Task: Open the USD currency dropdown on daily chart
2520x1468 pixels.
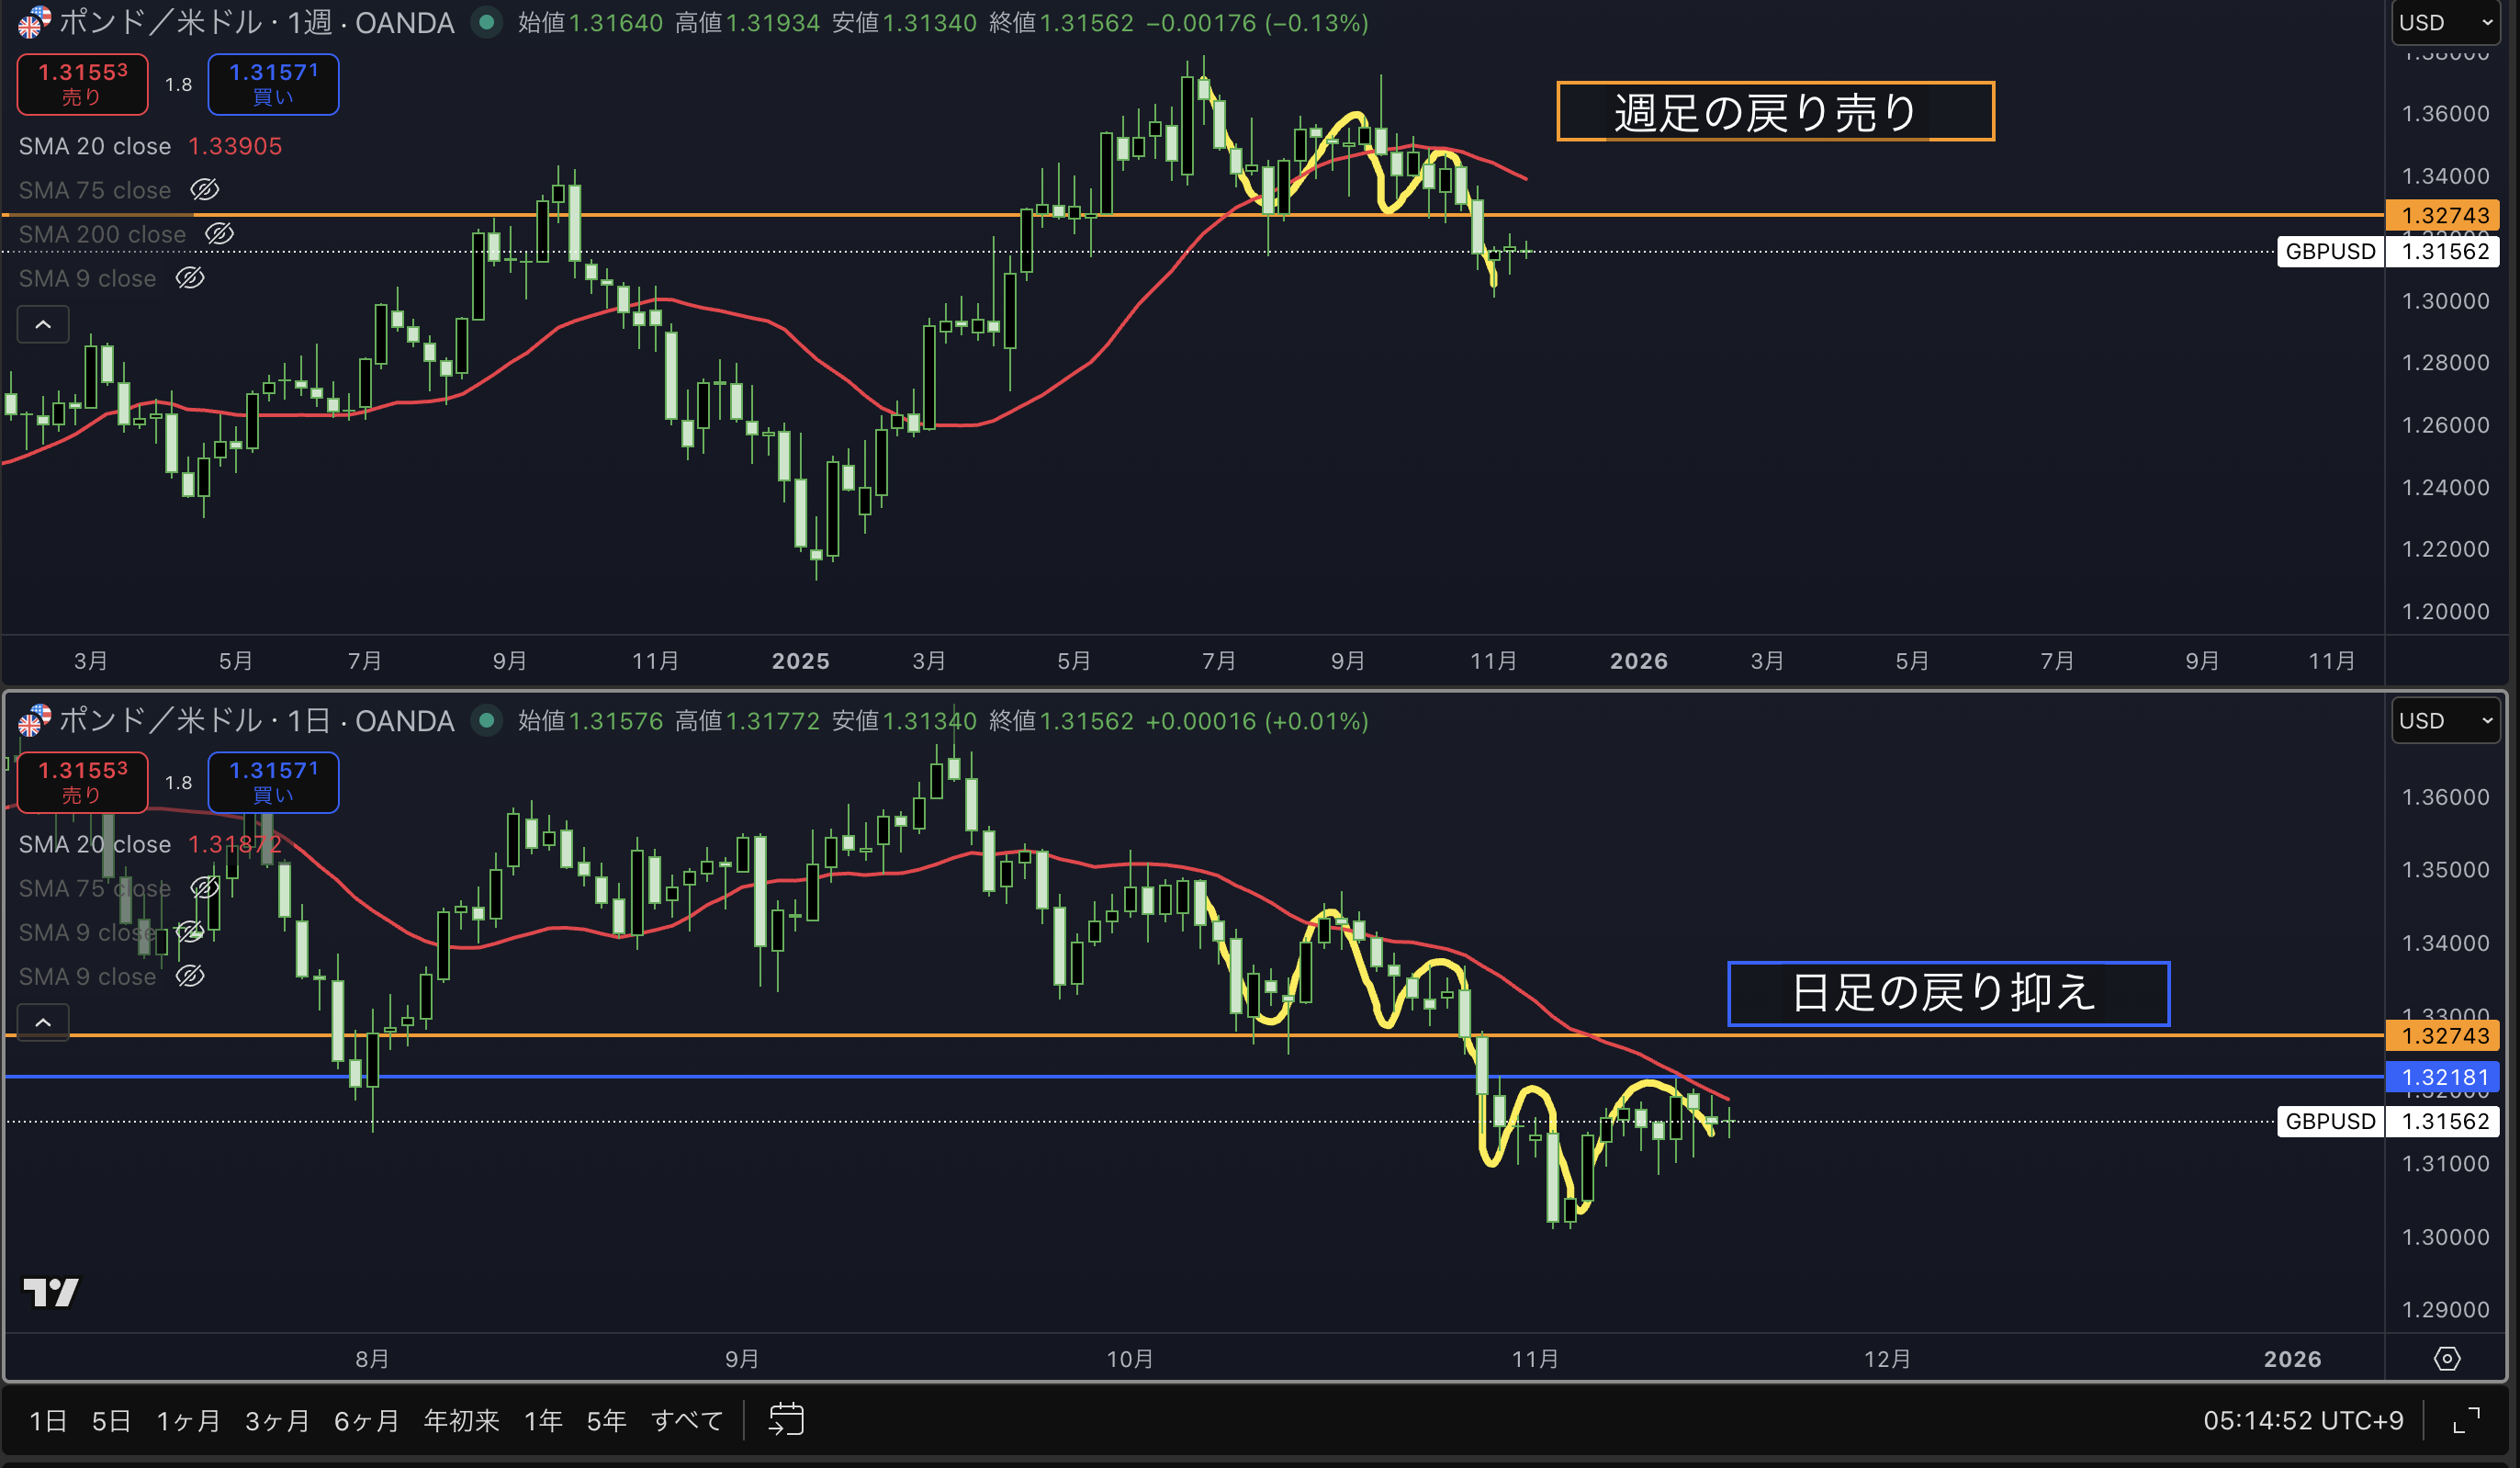Action: pos(2444,720)
